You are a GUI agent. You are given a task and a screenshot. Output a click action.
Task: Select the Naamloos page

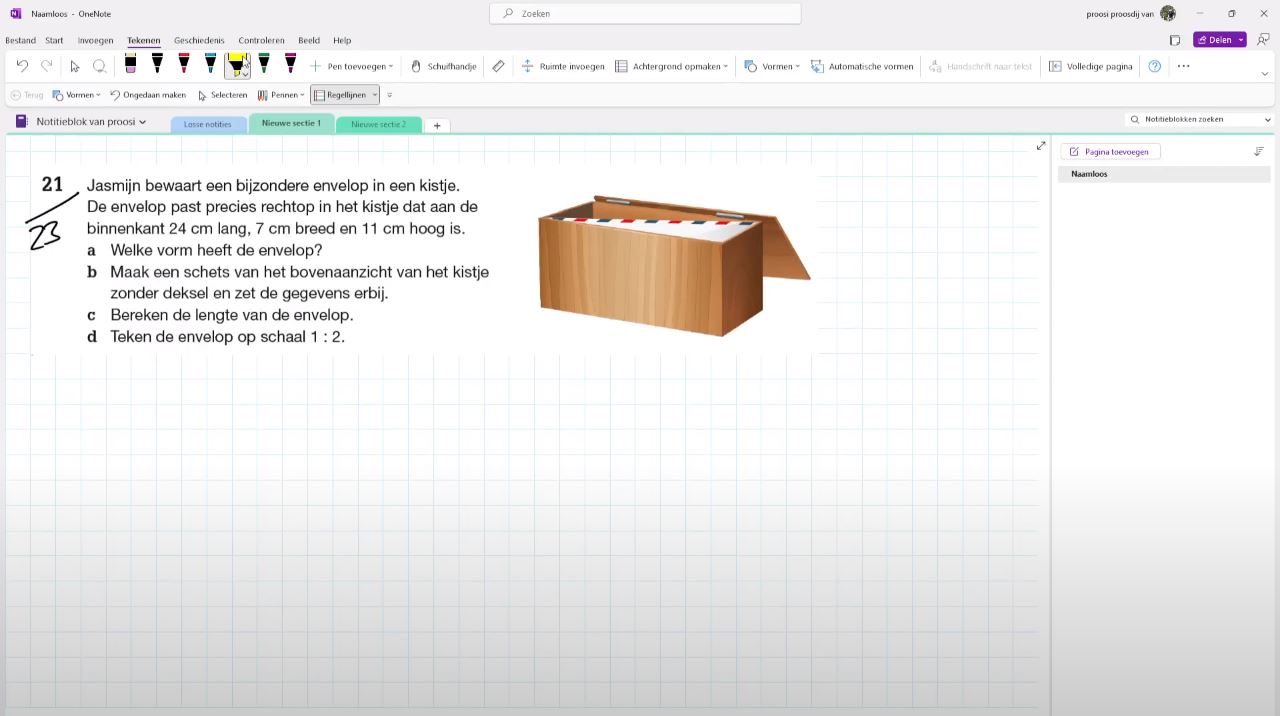coord(1164,174)
